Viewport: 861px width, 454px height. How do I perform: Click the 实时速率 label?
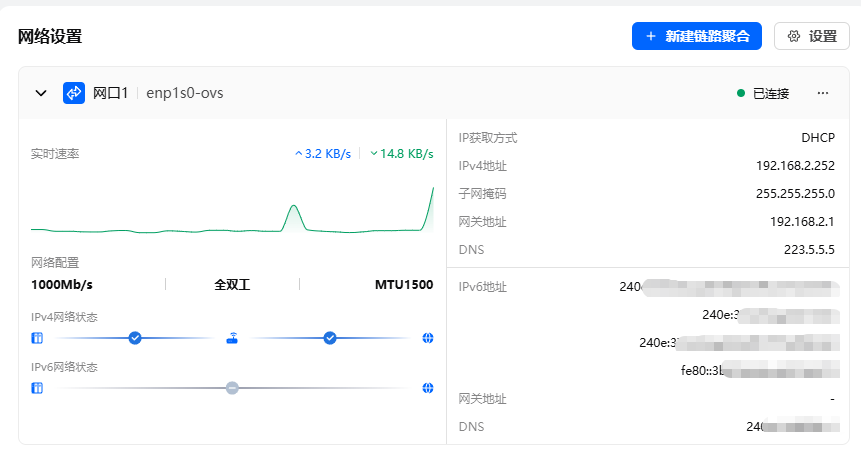tap(55, 154)
